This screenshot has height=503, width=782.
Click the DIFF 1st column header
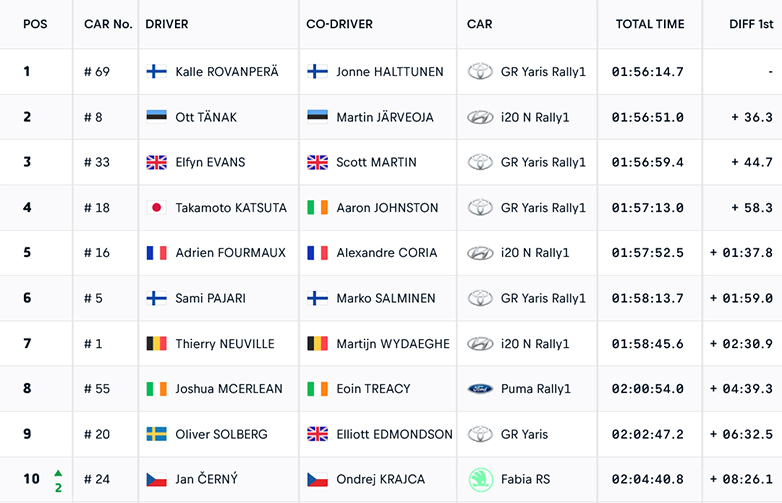click(744, 24)
